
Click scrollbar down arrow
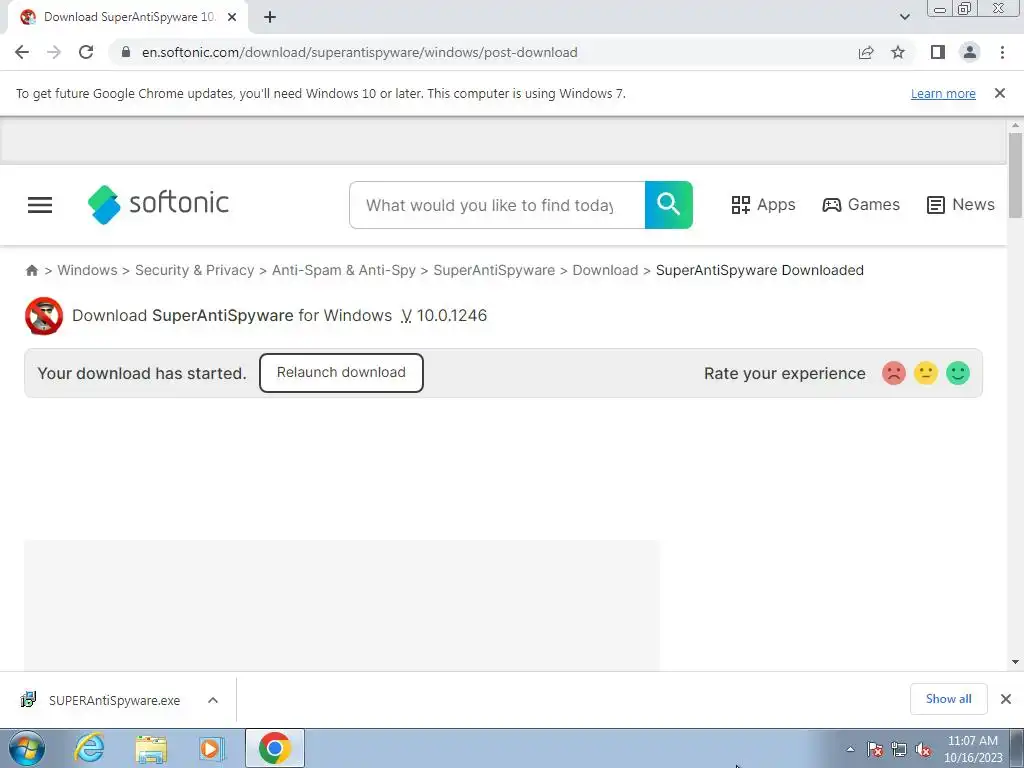pos(1015,662)
